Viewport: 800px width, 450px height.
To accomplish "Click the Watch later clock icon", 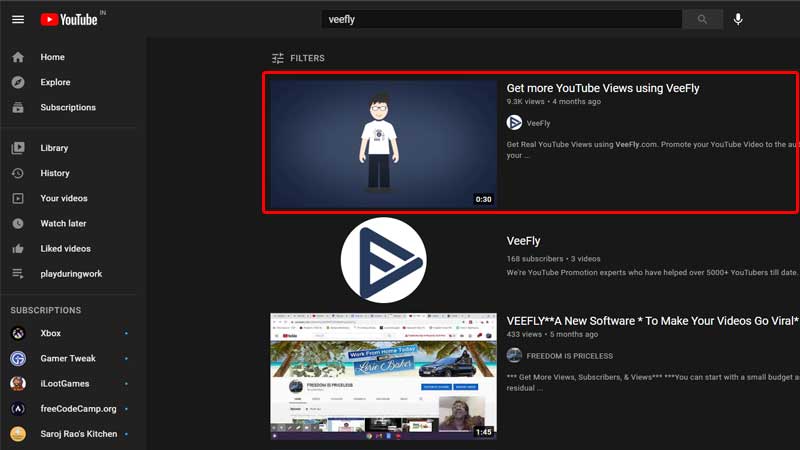I will pos(18,223).
